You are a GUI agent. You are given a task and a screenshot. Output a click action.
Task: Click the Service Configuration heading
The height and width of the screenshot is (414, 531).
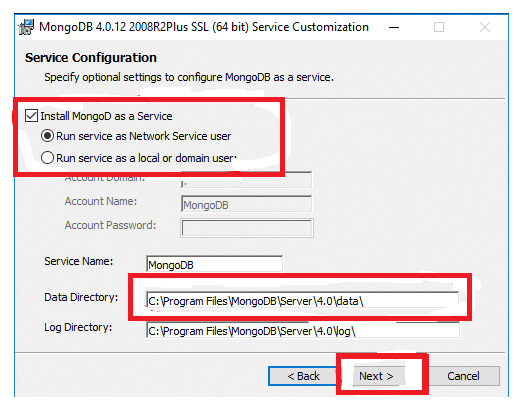pyautogui.click(x=91, y=58)
